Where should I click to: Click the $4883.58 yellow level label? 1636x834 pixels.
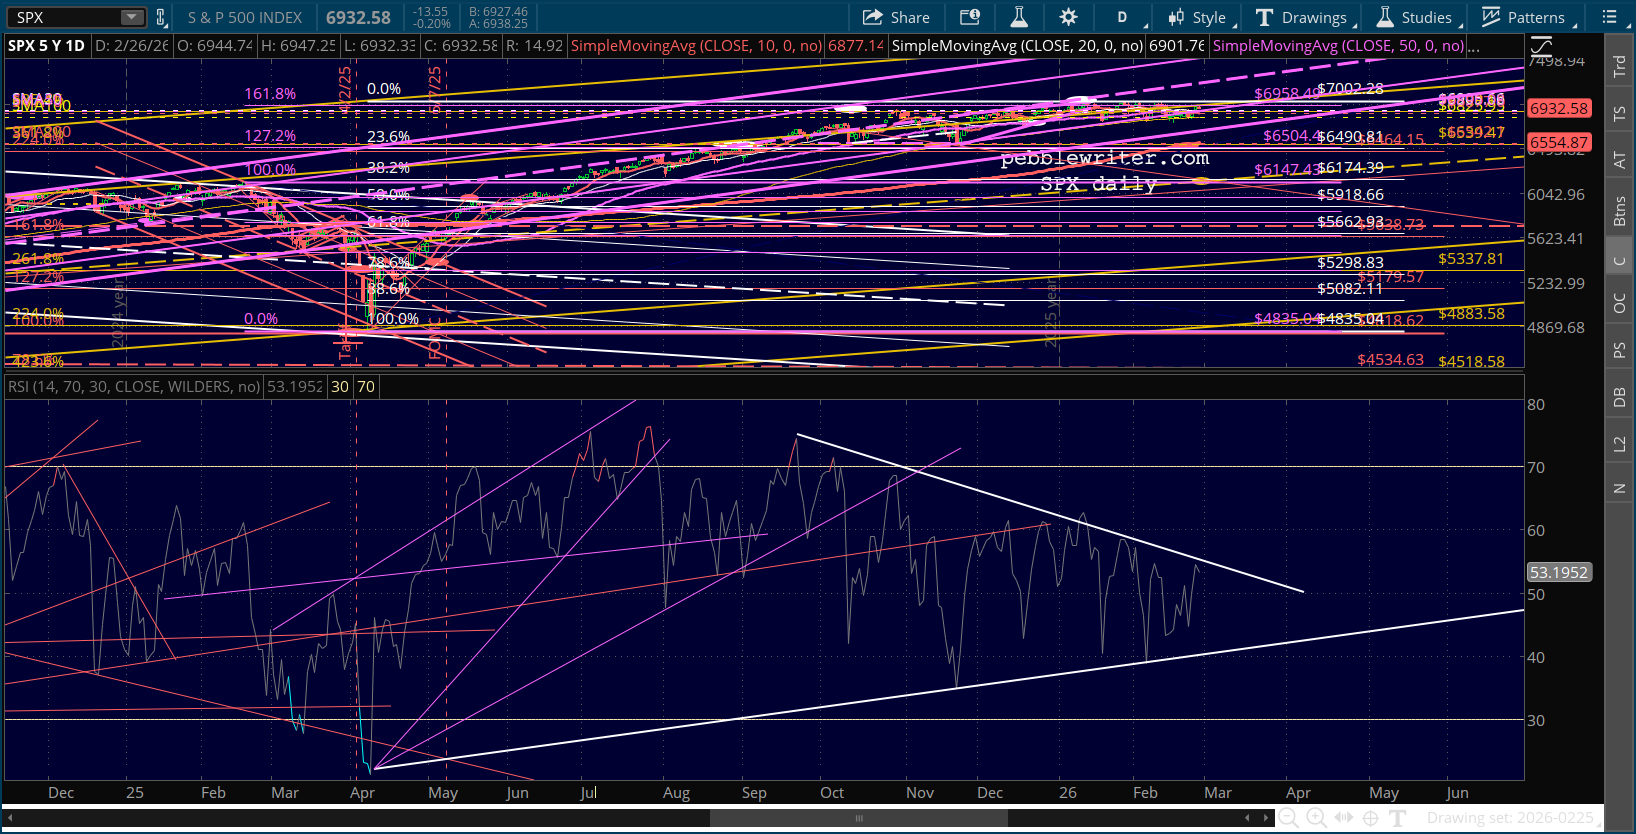[1471, 314]
